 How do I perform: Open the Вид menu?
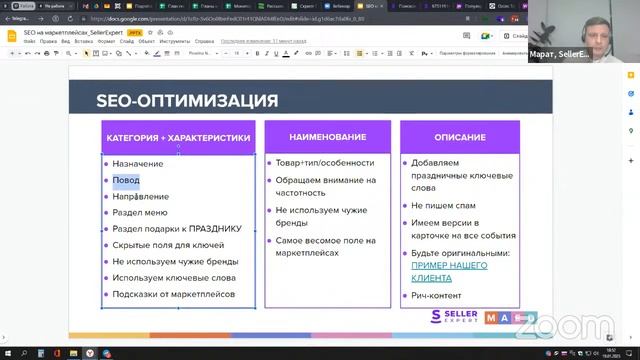66,41
